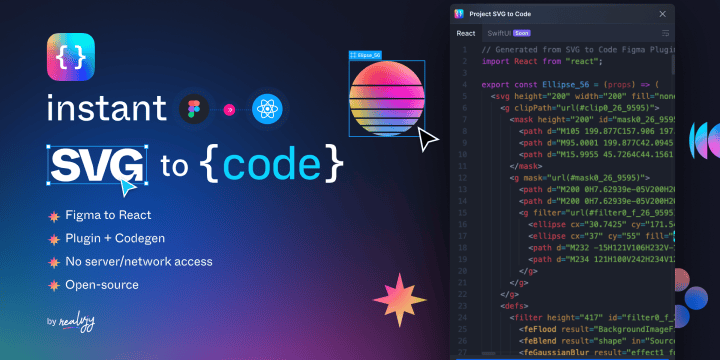This screenshot has height=360, width=720.
Task: Click the pink arrow connector icon
Action: tap(229, 110)
